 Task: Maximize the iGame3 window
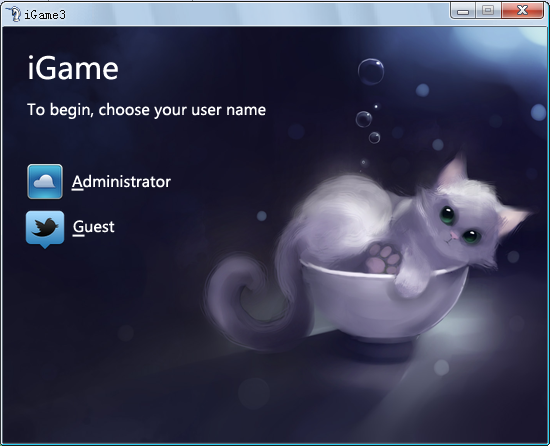[x=488, y=11]
